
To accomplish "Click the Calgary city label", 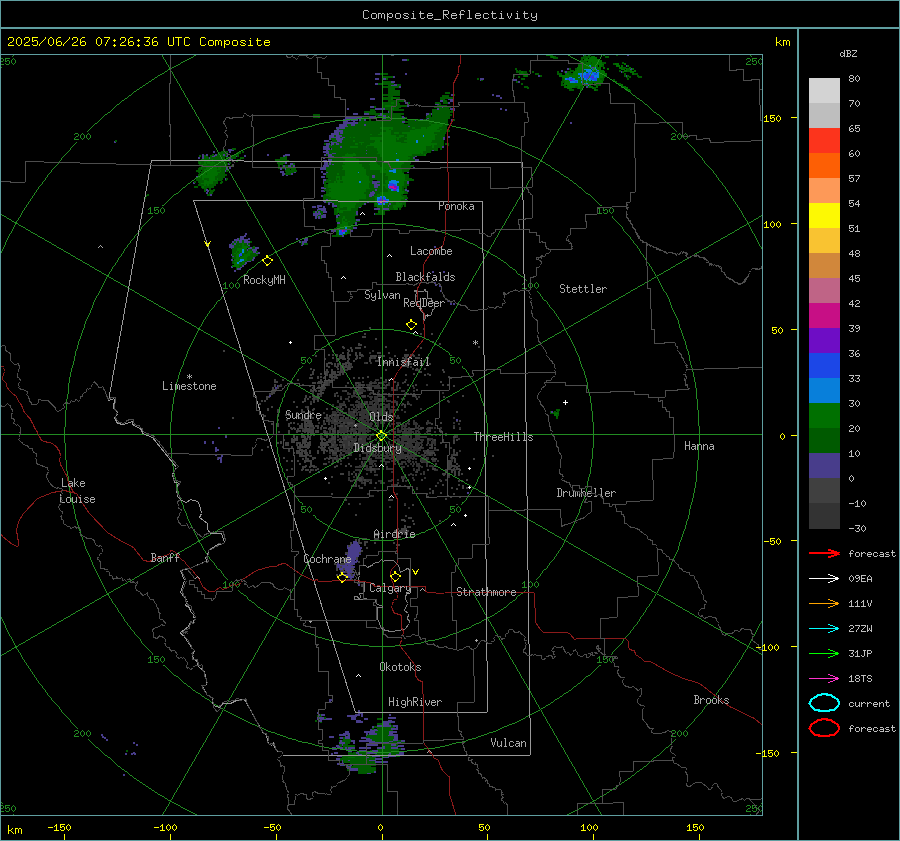I will (x=390, y=588).
